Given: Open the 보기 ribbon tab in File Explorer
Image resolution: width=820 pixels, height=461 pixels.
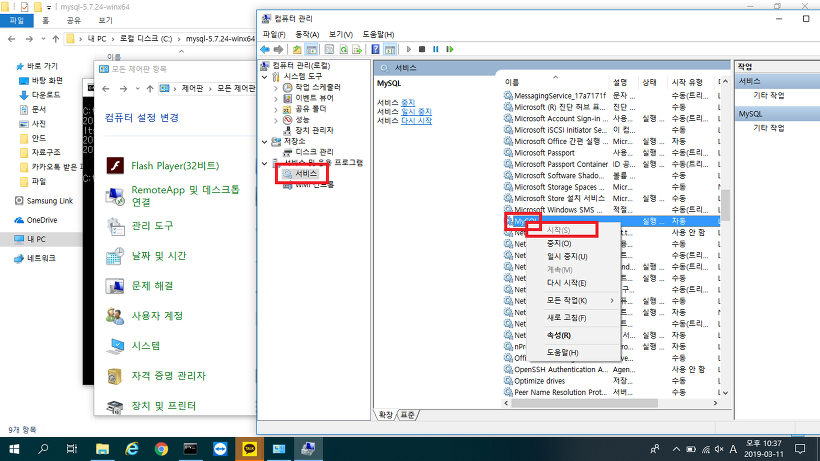Looking at the screenshot, I should pyautogui.click(x=105, y=20).
